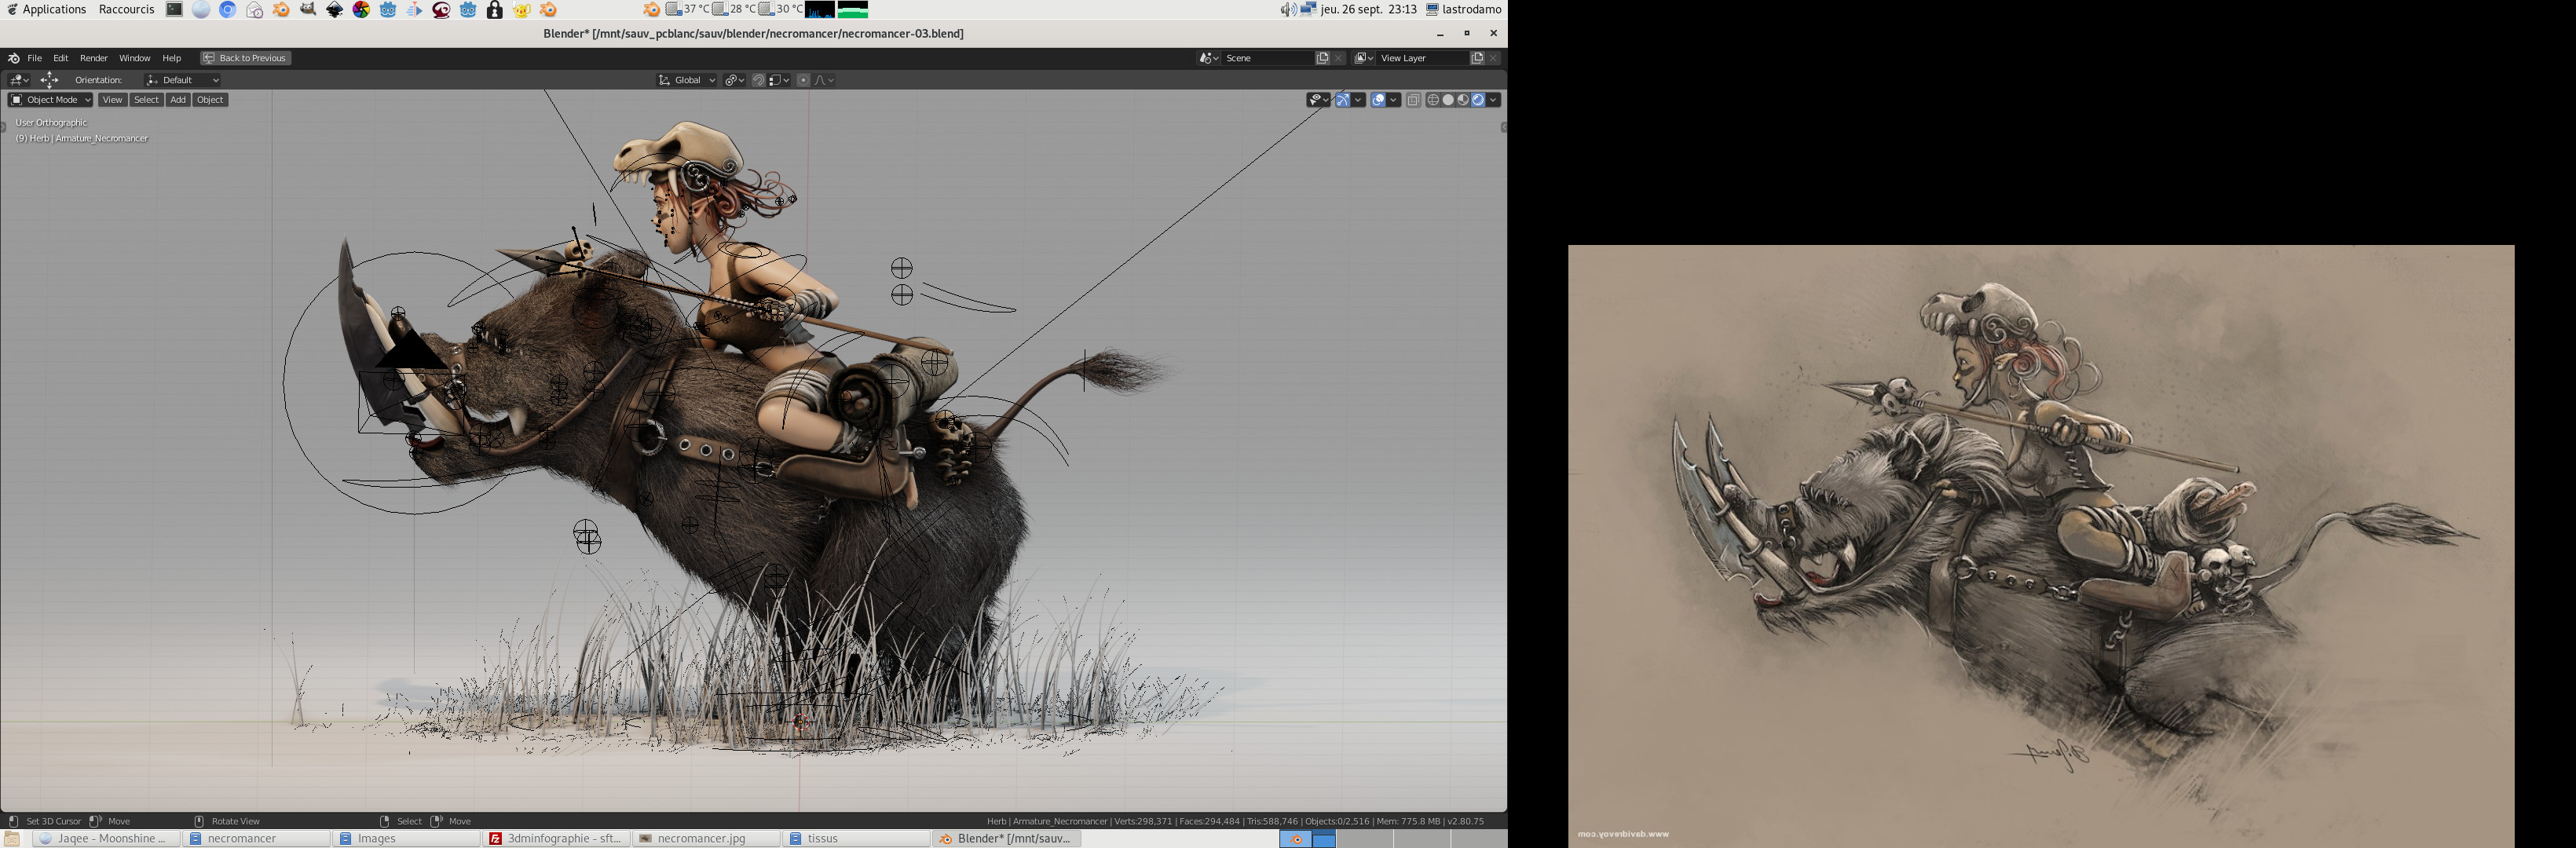Expand the shading options arrow
Screen dimensions: 2576x848
1494,100
